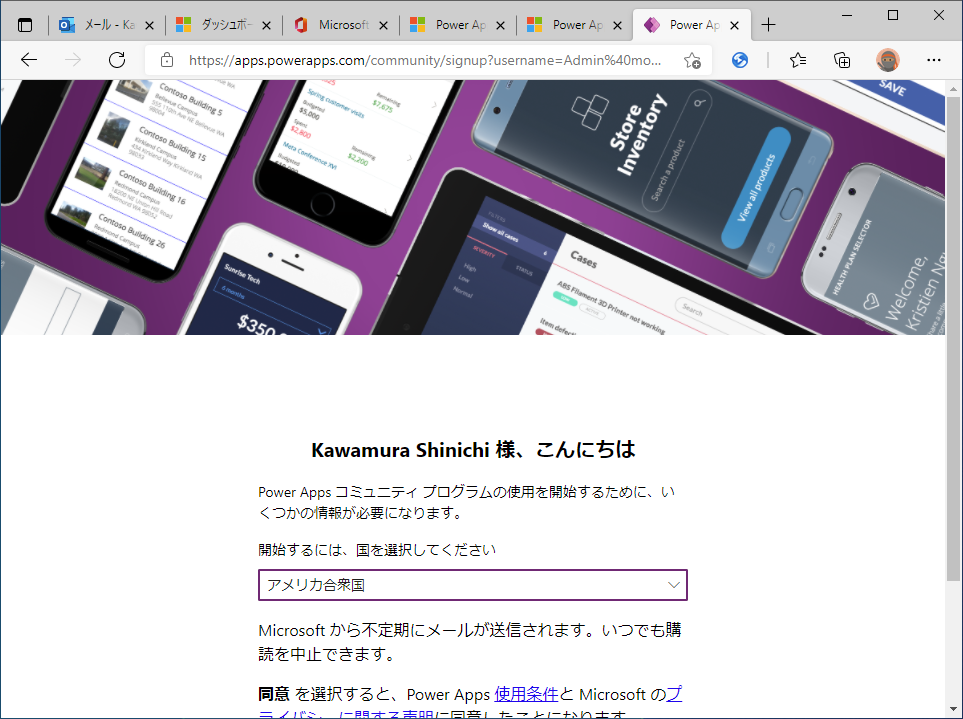The width and height of the screenshot is (963, 719).
Task: Maximize the browser window
Action: pyautogui.click(x=893, y=15)
